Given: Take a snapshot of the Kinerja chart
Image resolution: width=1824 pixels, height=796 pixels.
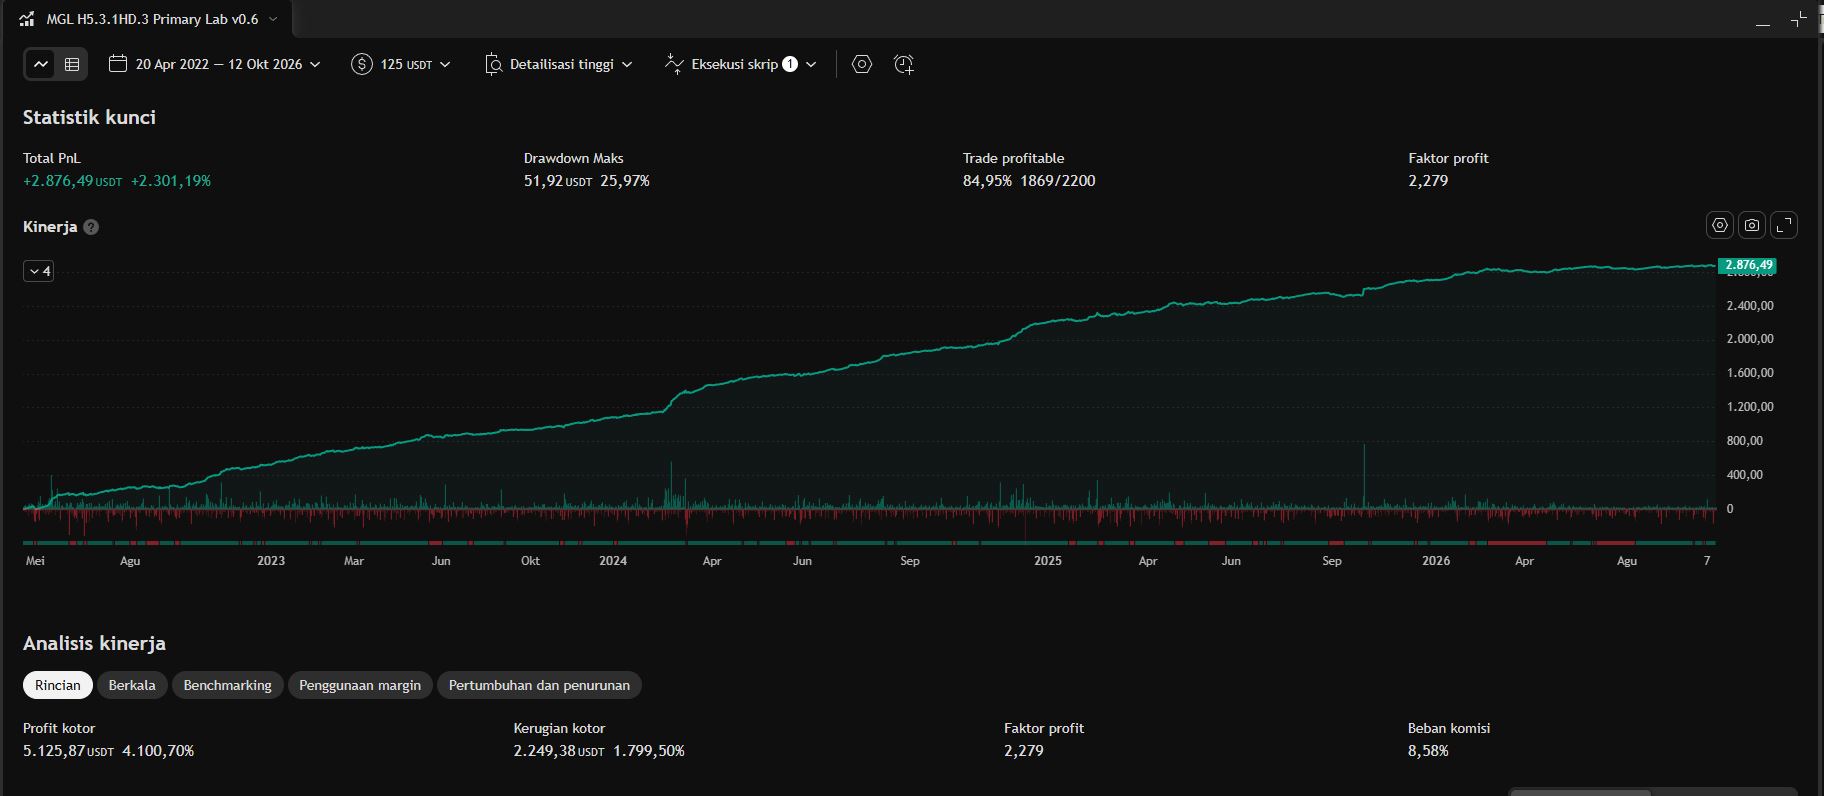Looking at the screenshot, I should (1752, 226).
